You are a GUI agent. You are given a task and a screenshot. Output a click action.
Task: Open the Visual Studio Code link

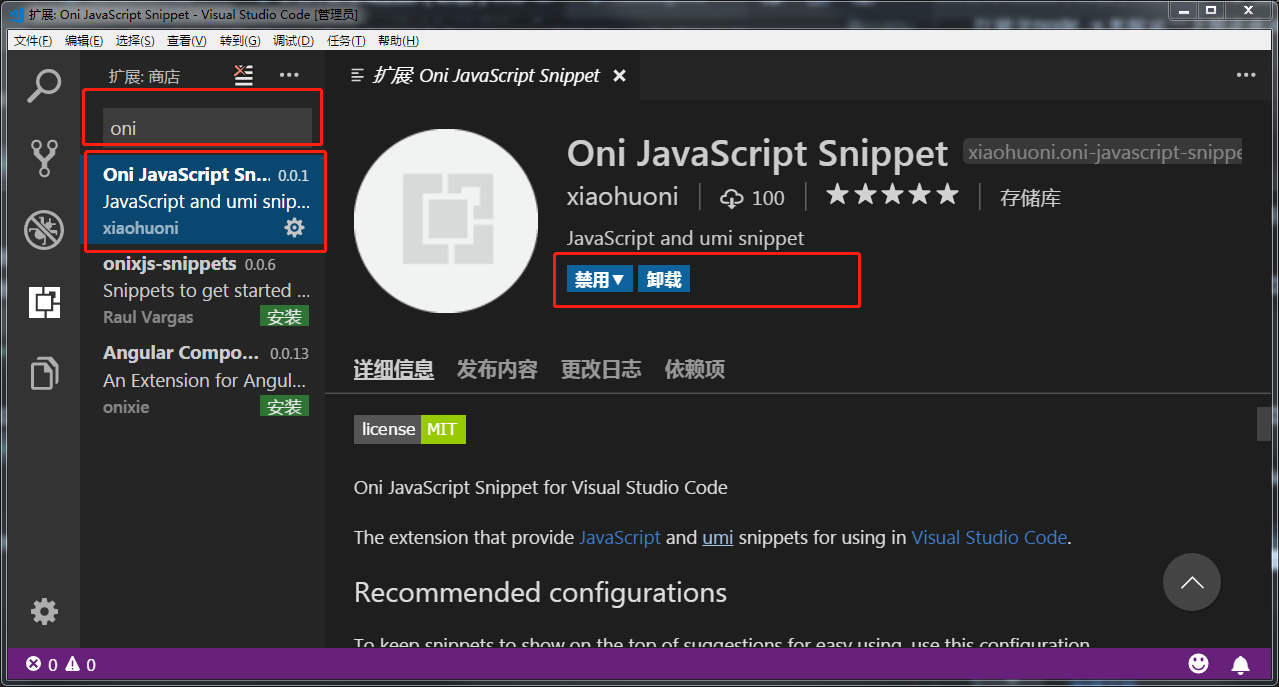point(989,537)
